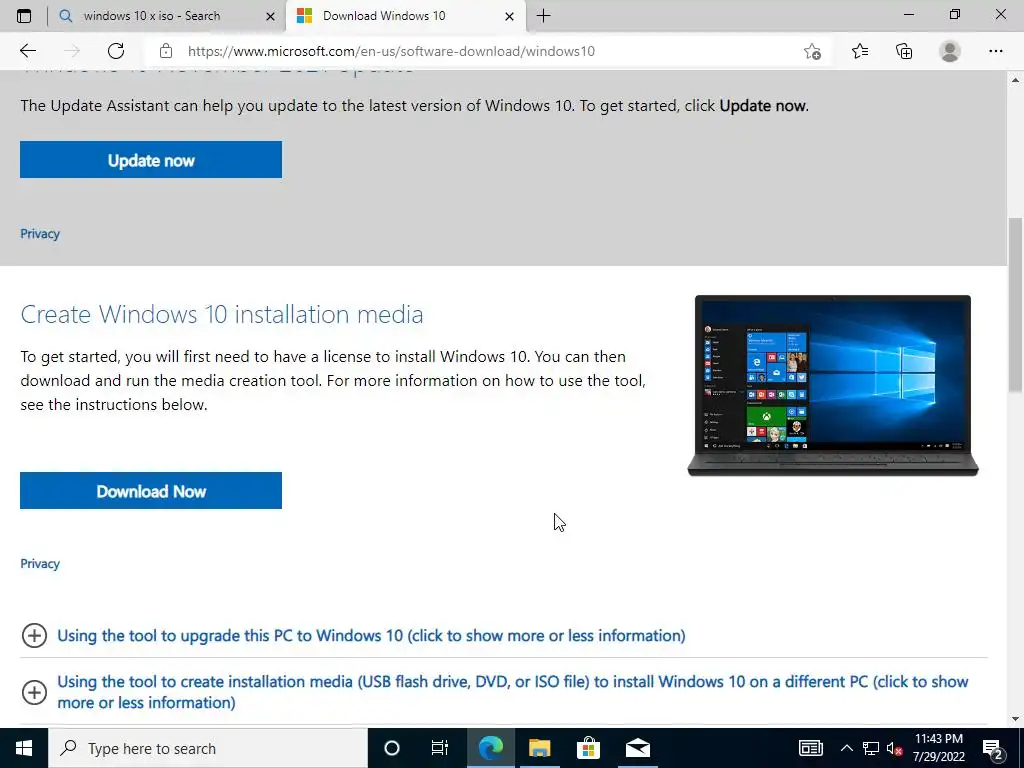Open Mail app from taskbar
The height and width of the screenshot is (768, 1024).
point(638,748)
